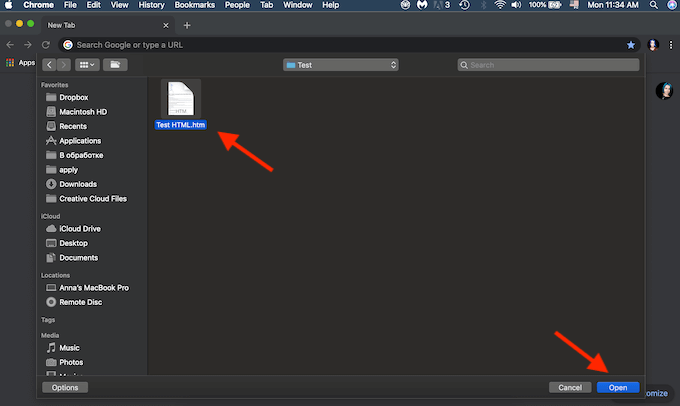Screen dimensions: 680x406
Task: Click the Siri icon in menu bar
Action: pyautogui.click(x=672, y=5)
